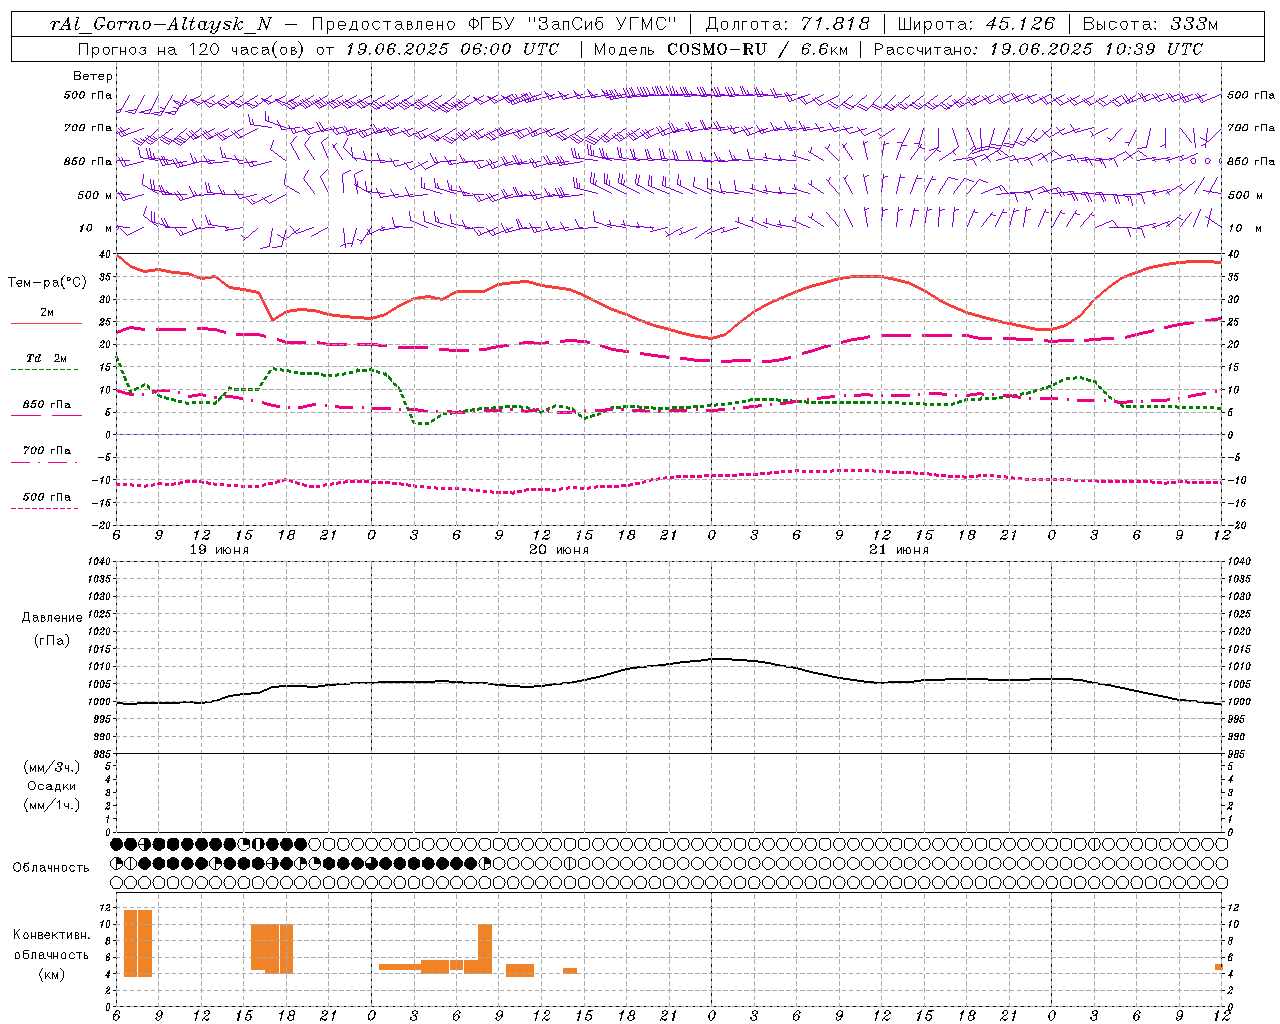
Task: Select the 700 гПа temperature legend entry
Action: coord(47,451)
